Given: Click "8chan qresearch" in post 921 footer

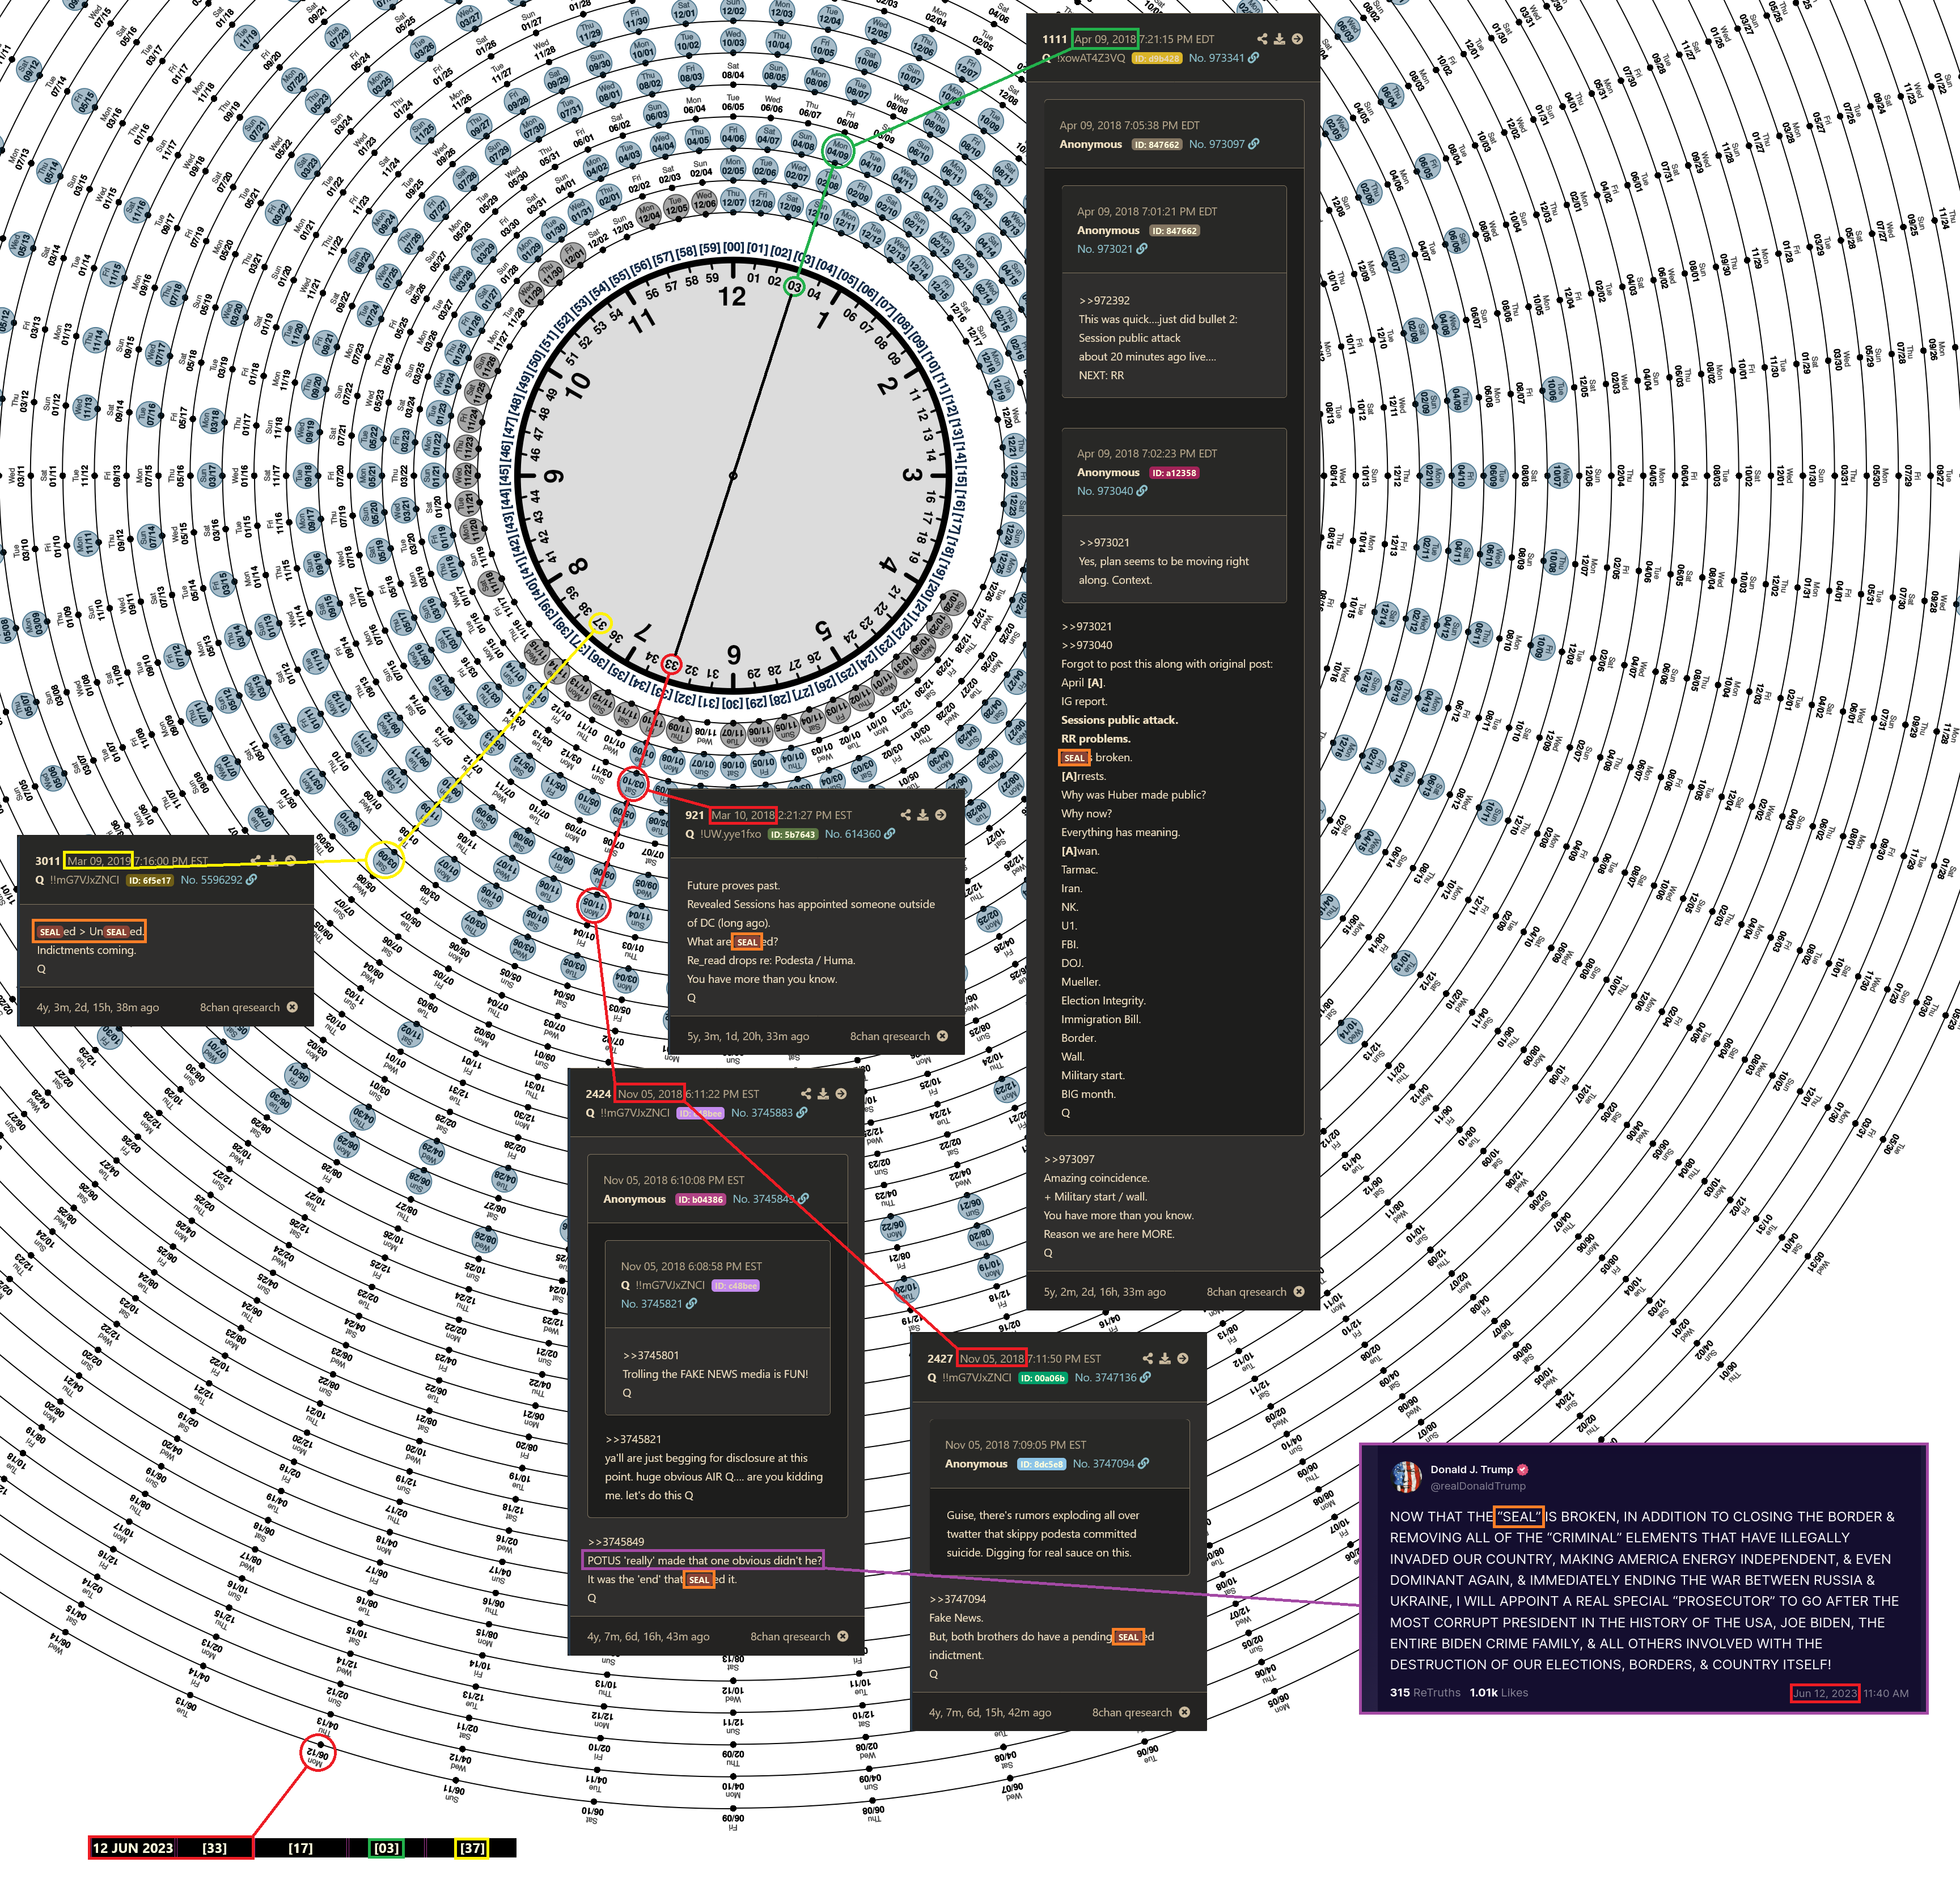Looking at the screenshot, I should [890, 1036].
